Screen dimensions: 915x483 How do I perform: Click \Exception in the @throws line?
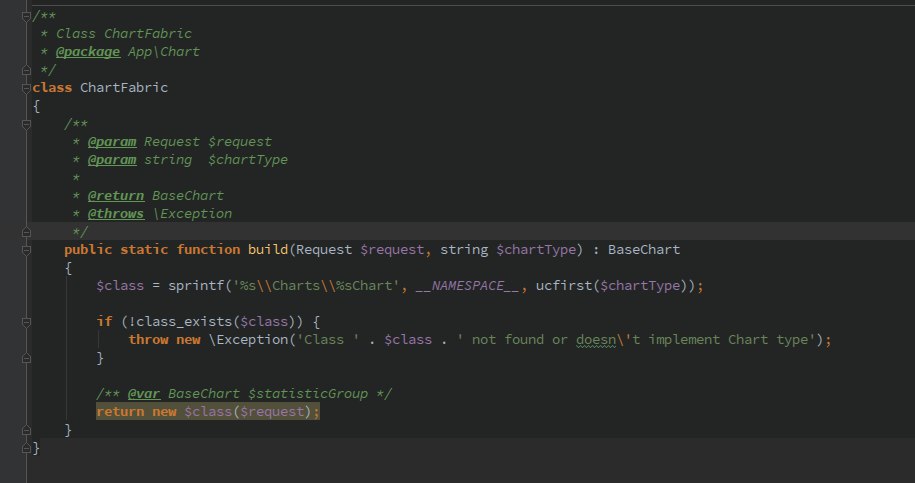click(192, 214)
